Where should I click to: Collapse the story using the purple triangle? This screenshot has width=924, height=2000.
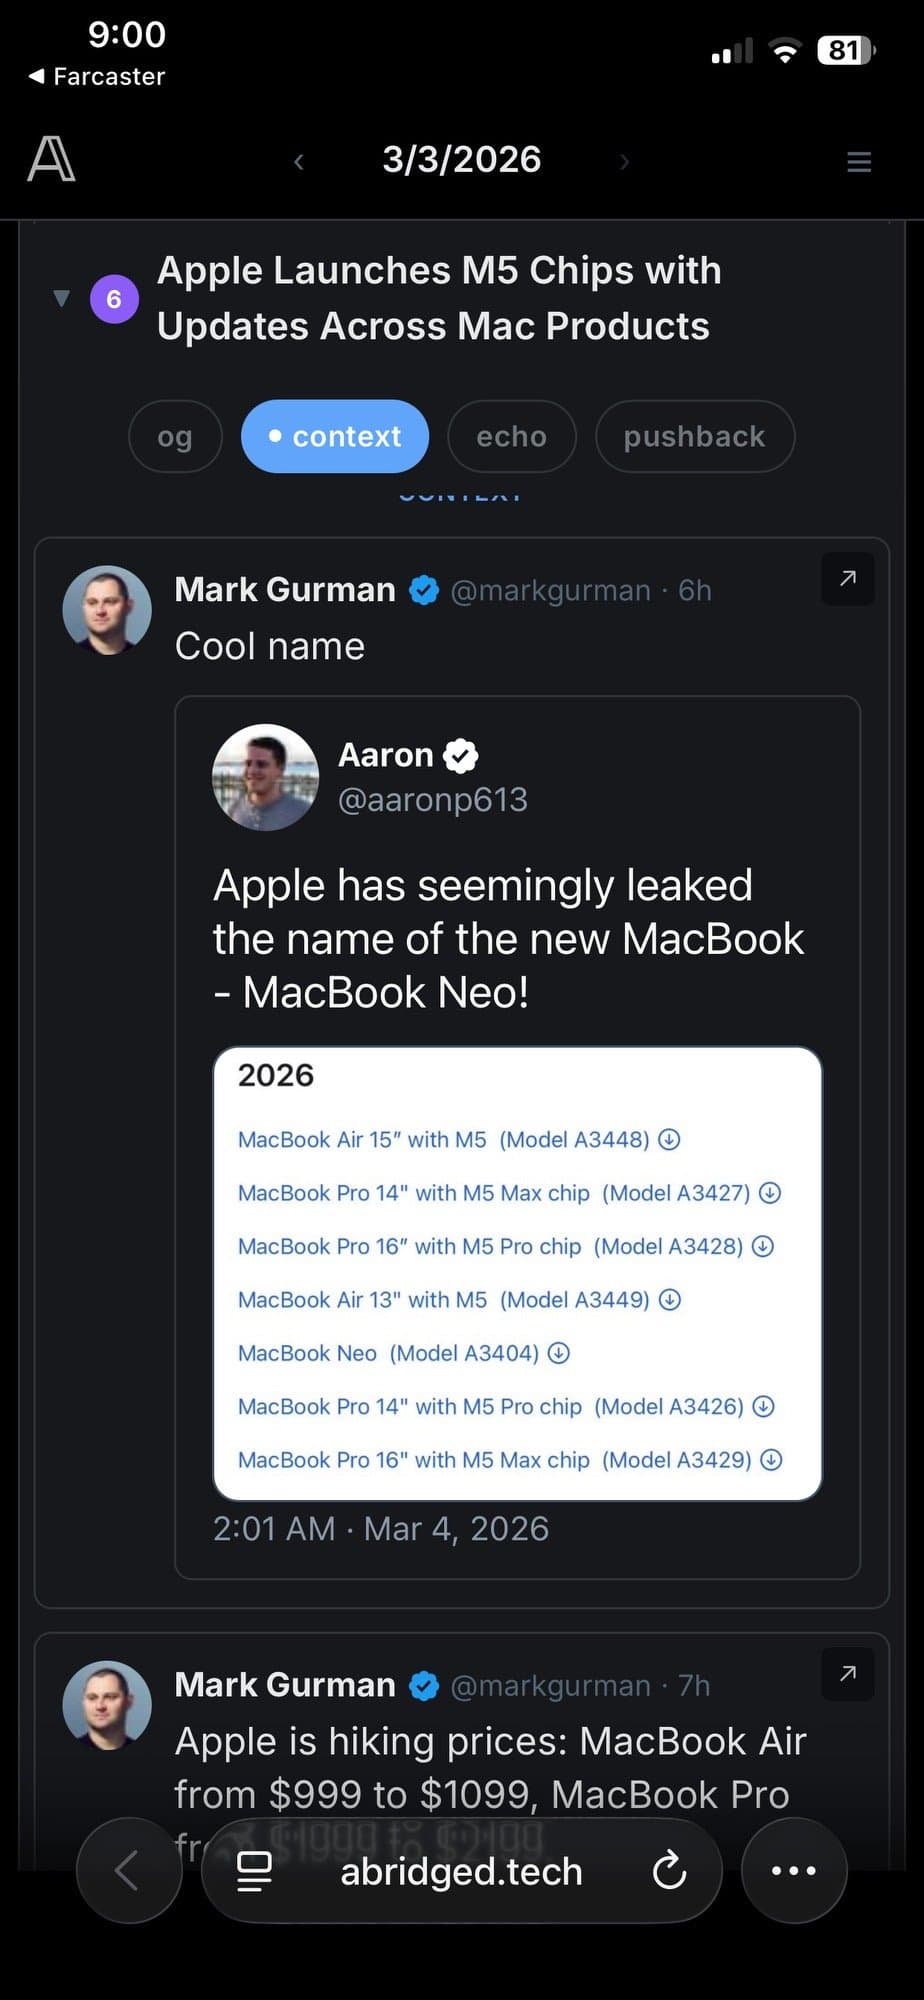point(60,297)
